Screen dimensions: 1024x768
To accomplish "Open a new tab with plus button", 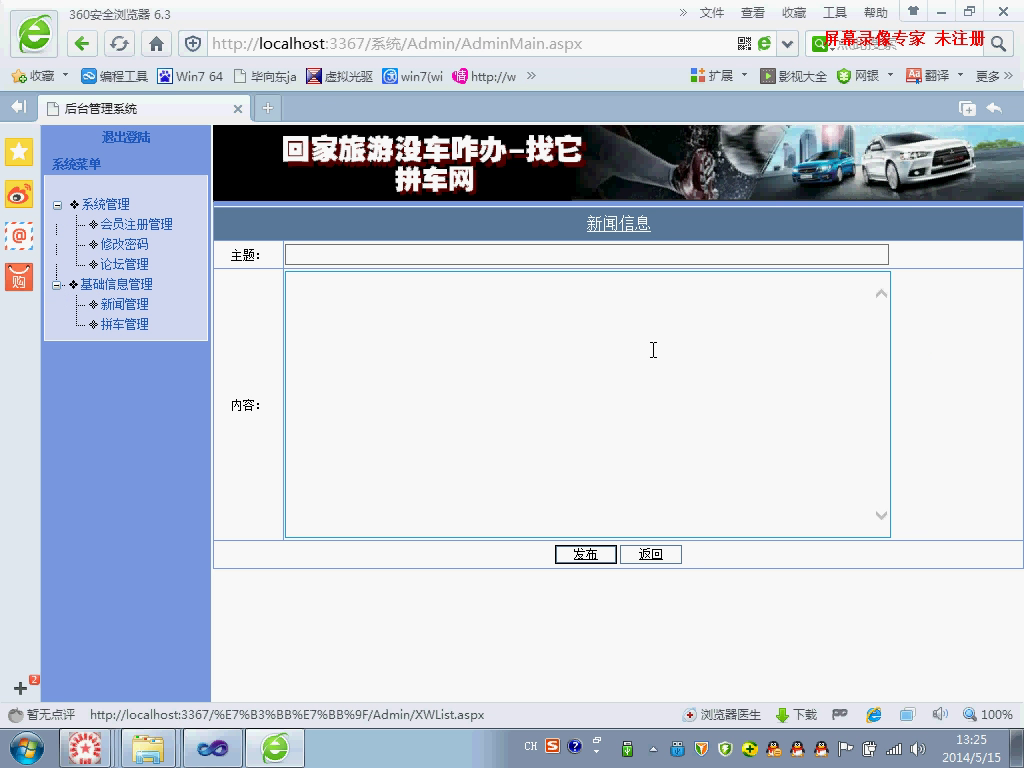I will pyautogui.click(x=268, y=108).
